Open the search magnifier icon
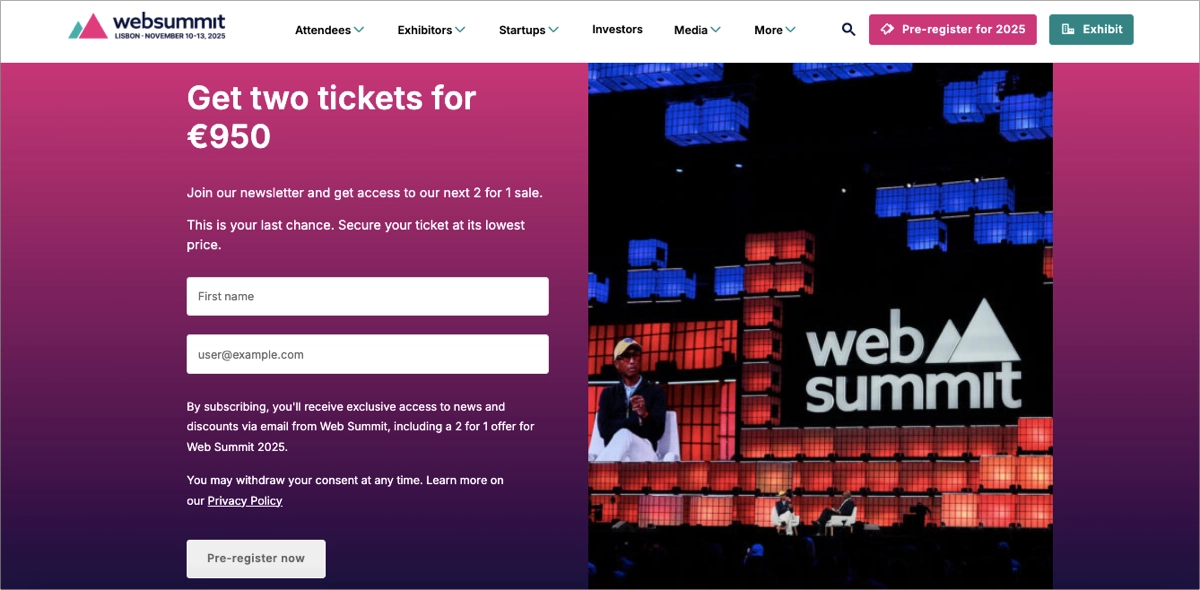 (x=848, y=30)
